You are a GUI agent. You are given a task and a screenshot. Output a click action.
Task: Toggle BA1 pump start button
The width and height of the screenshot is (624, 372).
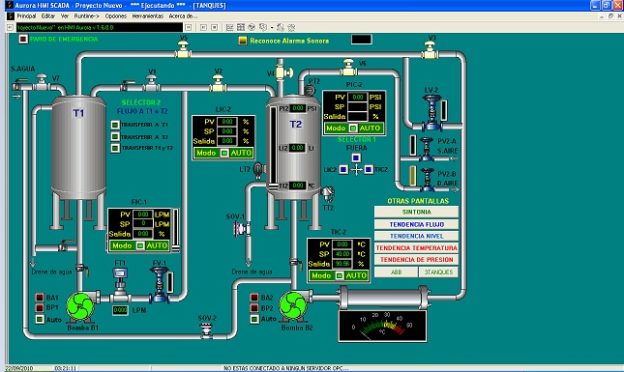39,298
